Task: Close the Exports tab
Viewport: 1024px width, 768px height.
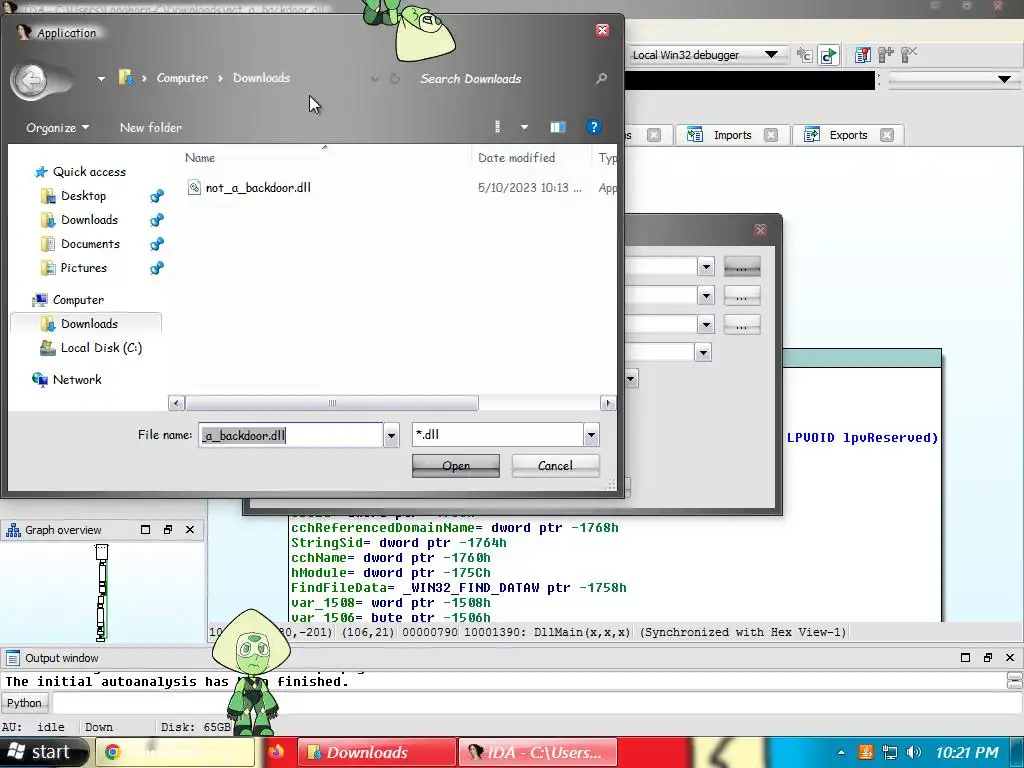Action: coord(886,135)
